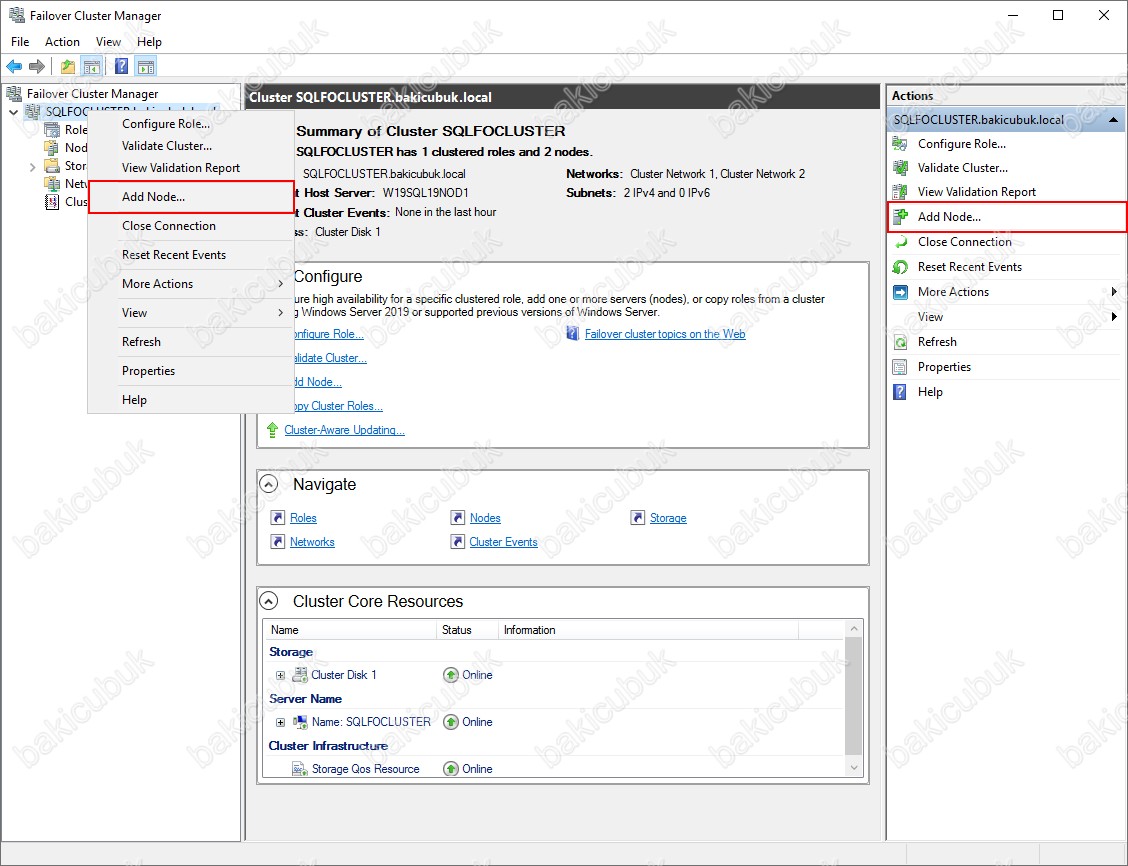Click the Properties icon in Actions pane

click(x=900, y=367)
